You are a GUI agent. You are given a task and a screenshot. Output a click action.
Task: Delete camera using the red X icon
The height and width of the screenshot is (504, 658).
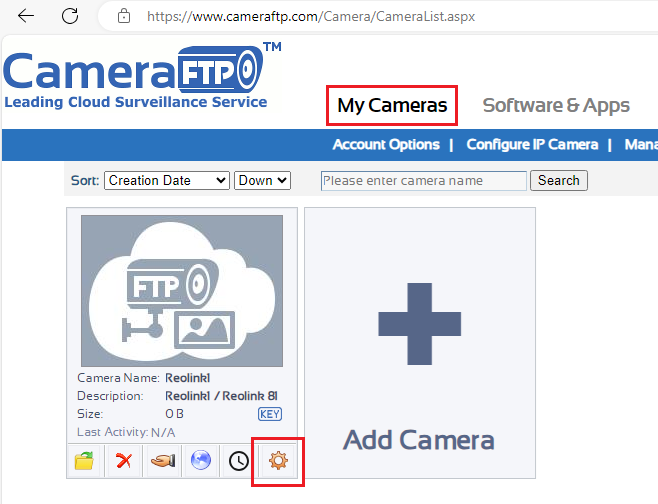click(x=124, y=462)
